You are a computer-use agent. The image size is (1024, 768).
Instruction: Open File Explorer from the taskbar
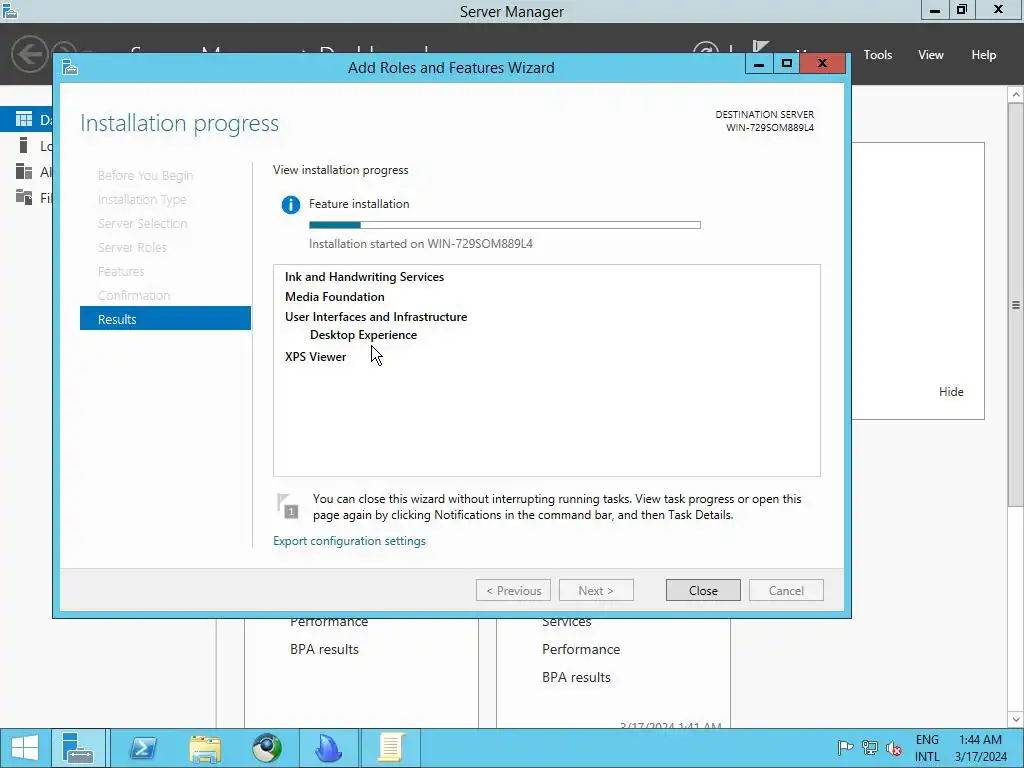205,748
